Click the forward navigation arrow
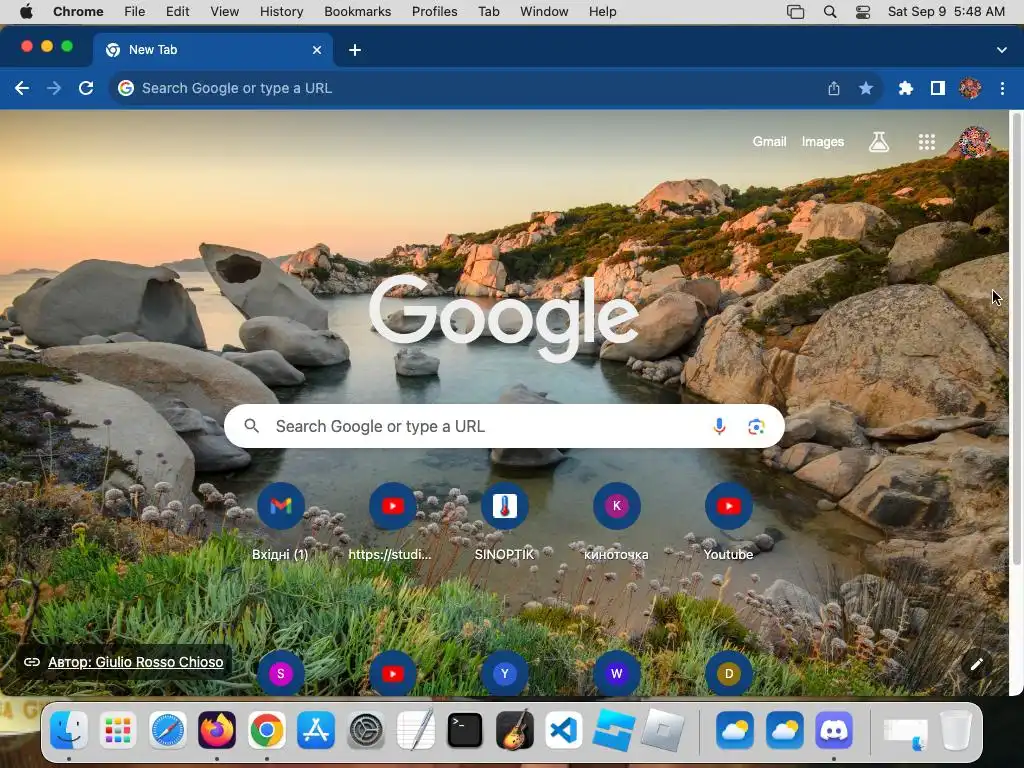1024x768 pixels. [x=54, y=88]
